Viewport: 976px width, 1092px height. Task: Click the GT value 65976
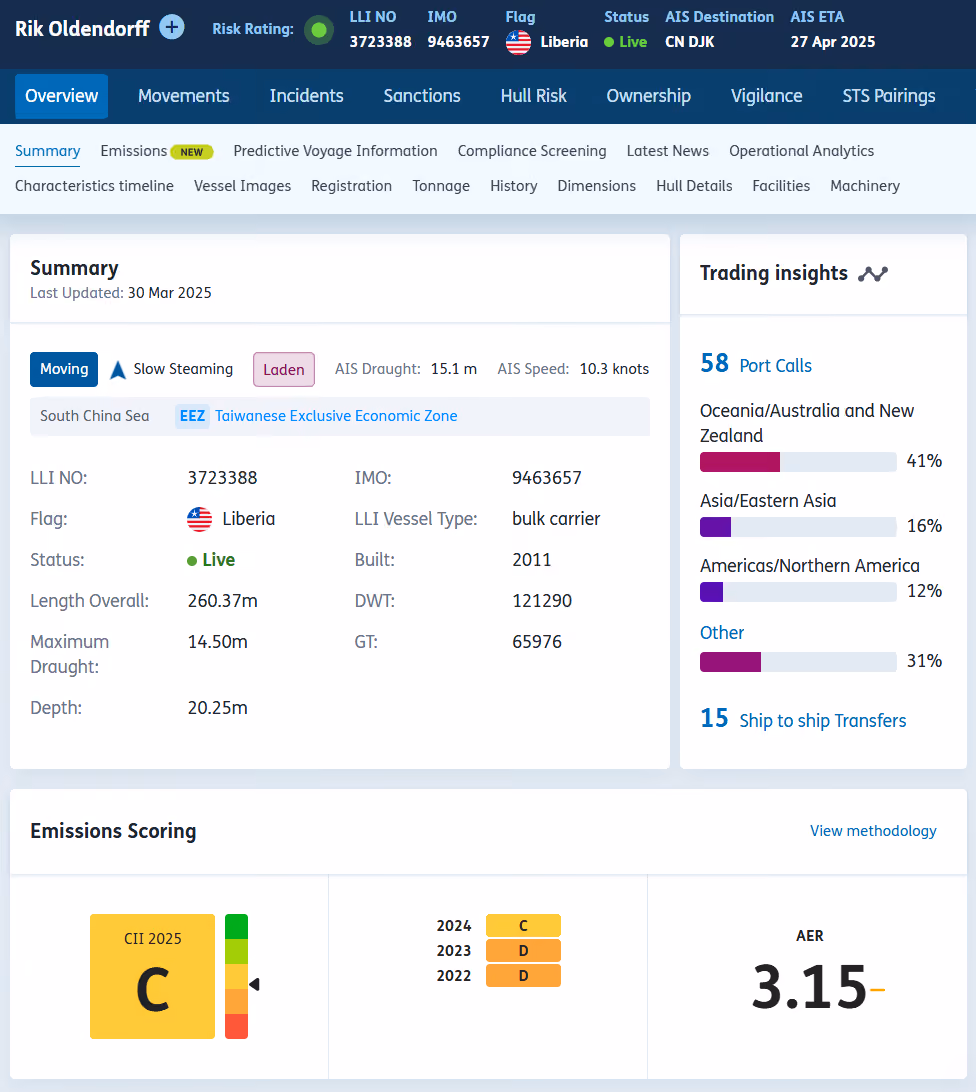(537, 642)
